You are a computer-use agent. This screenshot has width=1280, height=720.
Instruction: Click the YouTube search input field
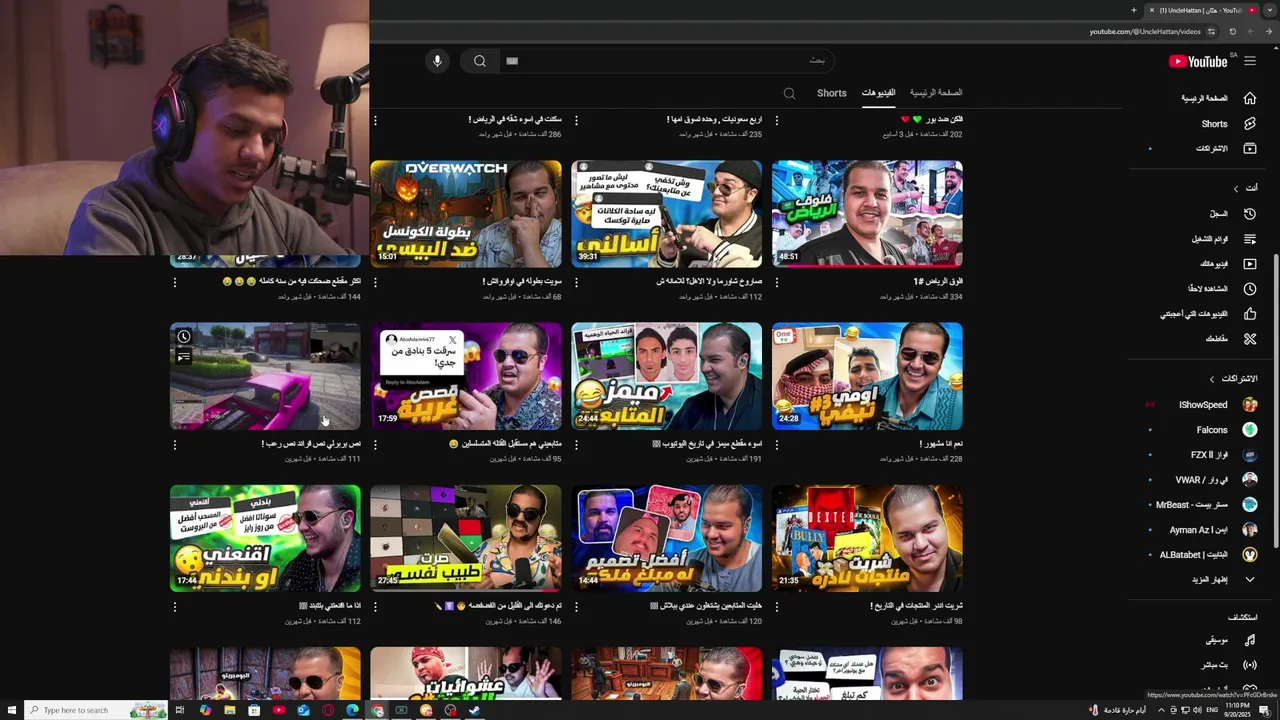point(665,61)
